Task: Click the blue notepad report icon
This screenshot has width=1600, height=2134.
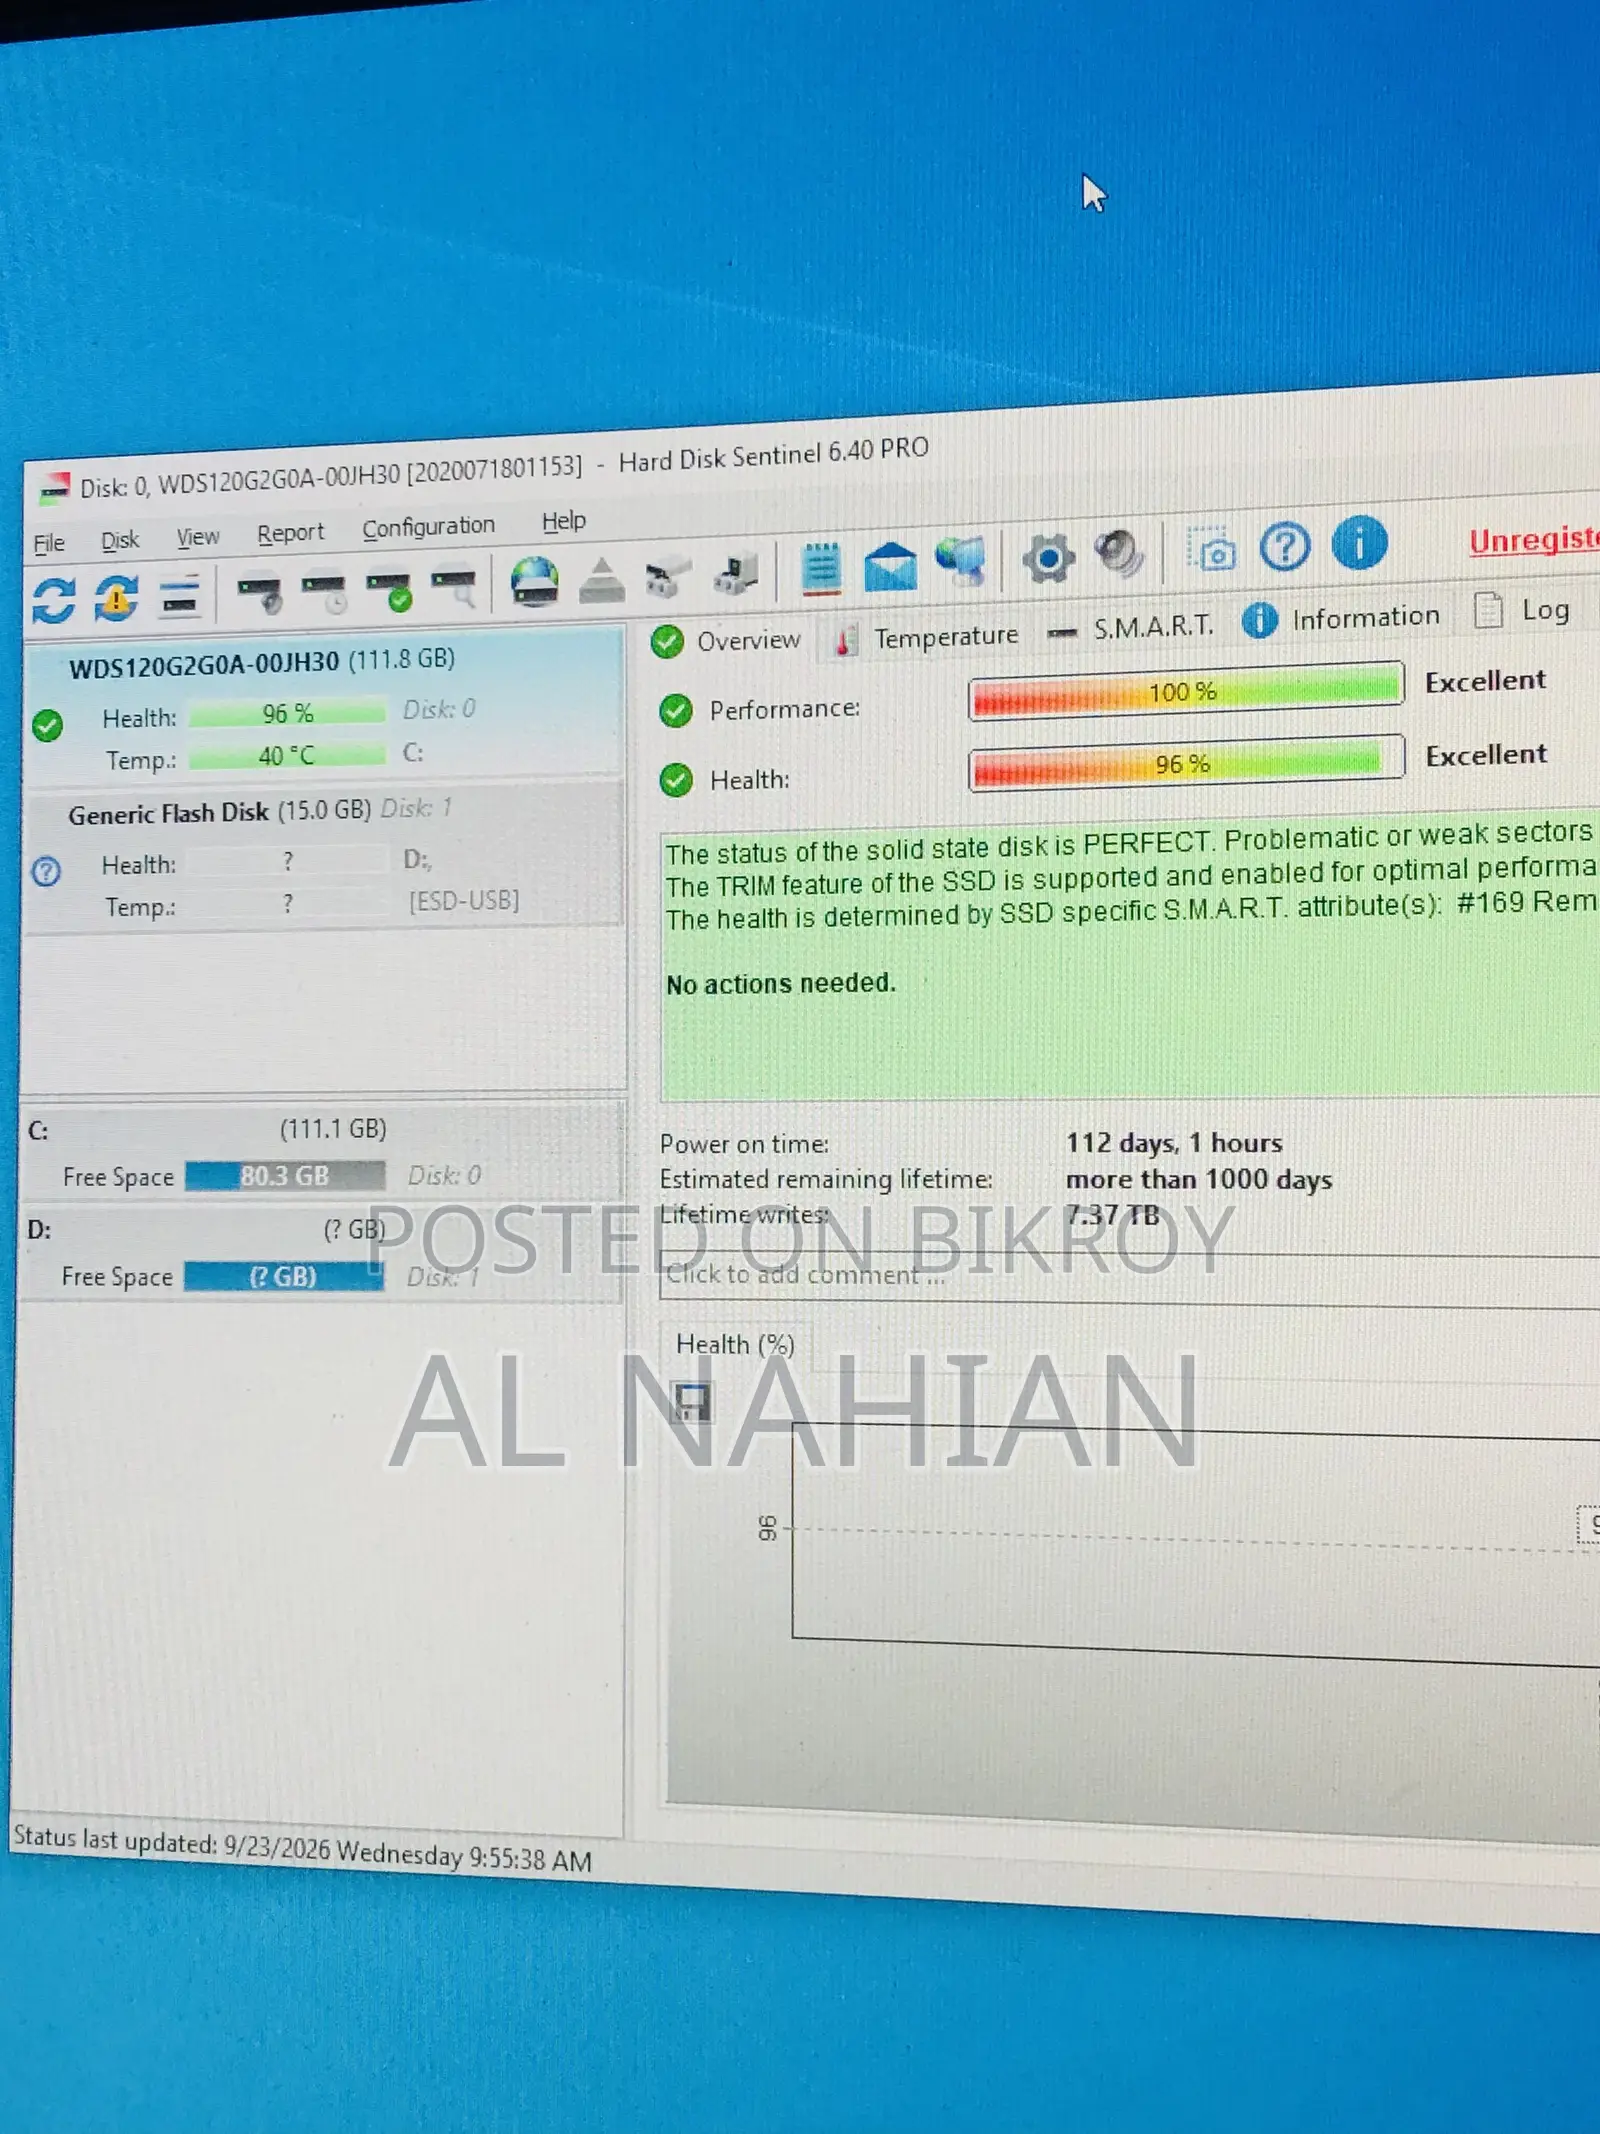Action: coord(821,569)
